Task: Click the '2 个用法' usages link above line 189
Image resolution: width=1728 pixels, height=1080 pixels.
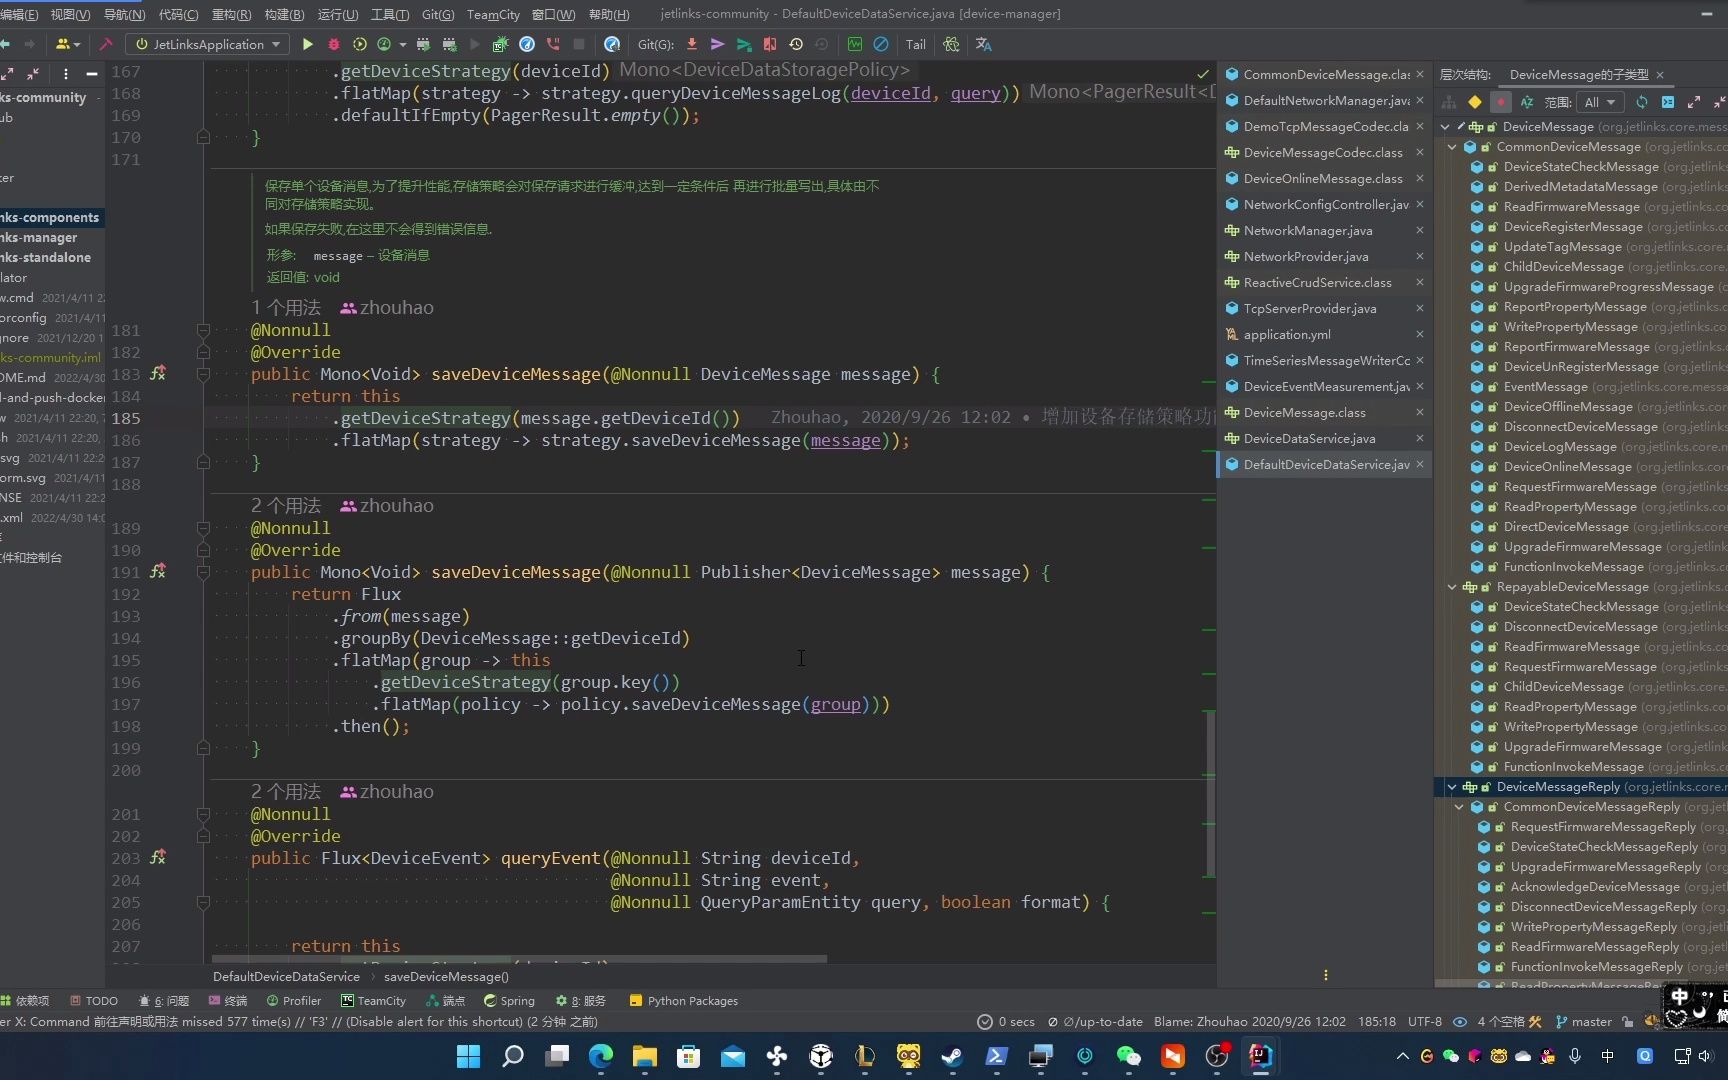Action: click(x=286, y=506)
